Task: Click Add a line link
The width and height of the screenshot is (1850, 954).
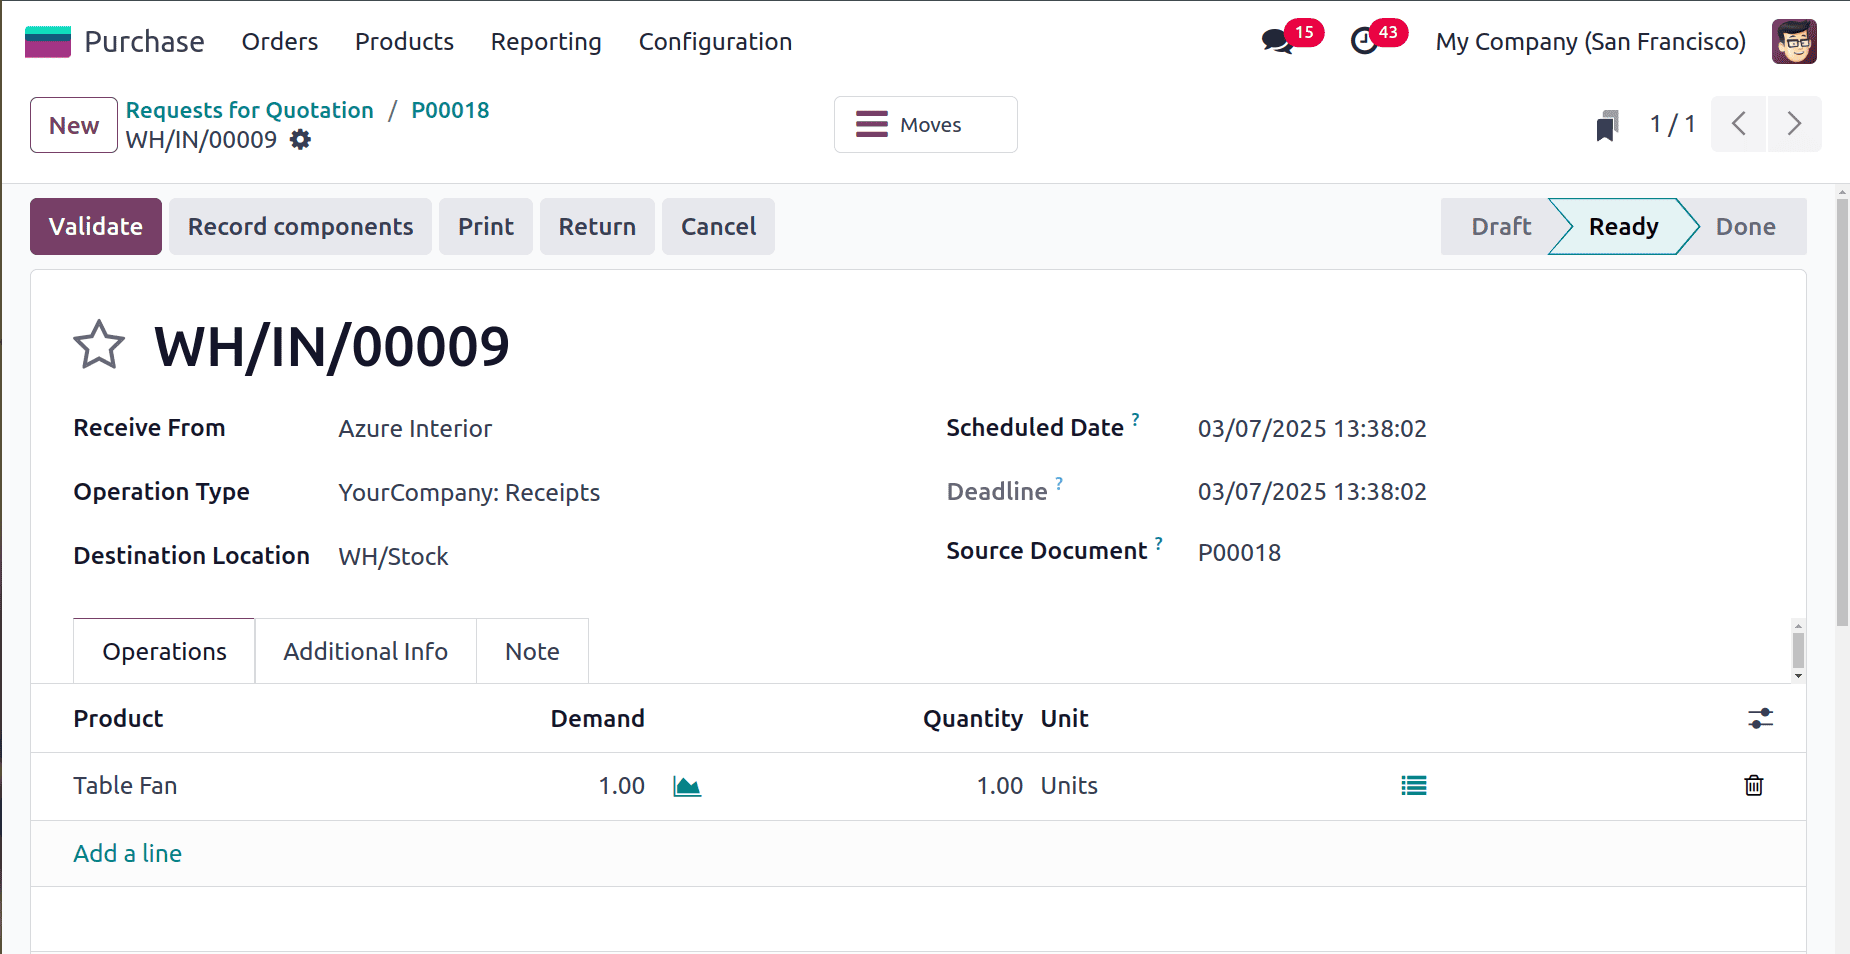Action: 128,854
